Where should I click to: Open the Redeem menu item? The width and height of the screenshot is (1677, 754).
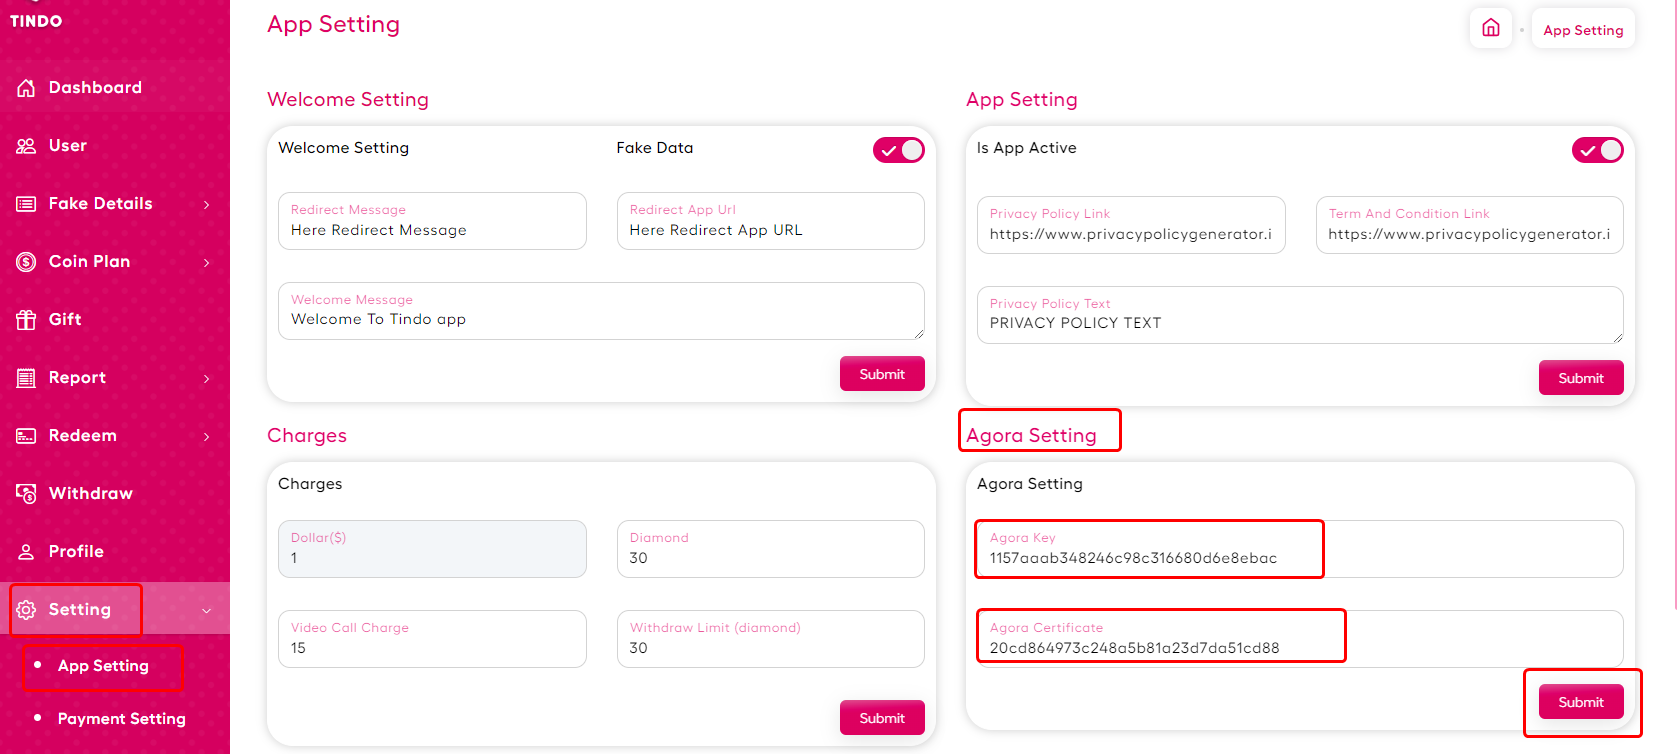83,436
